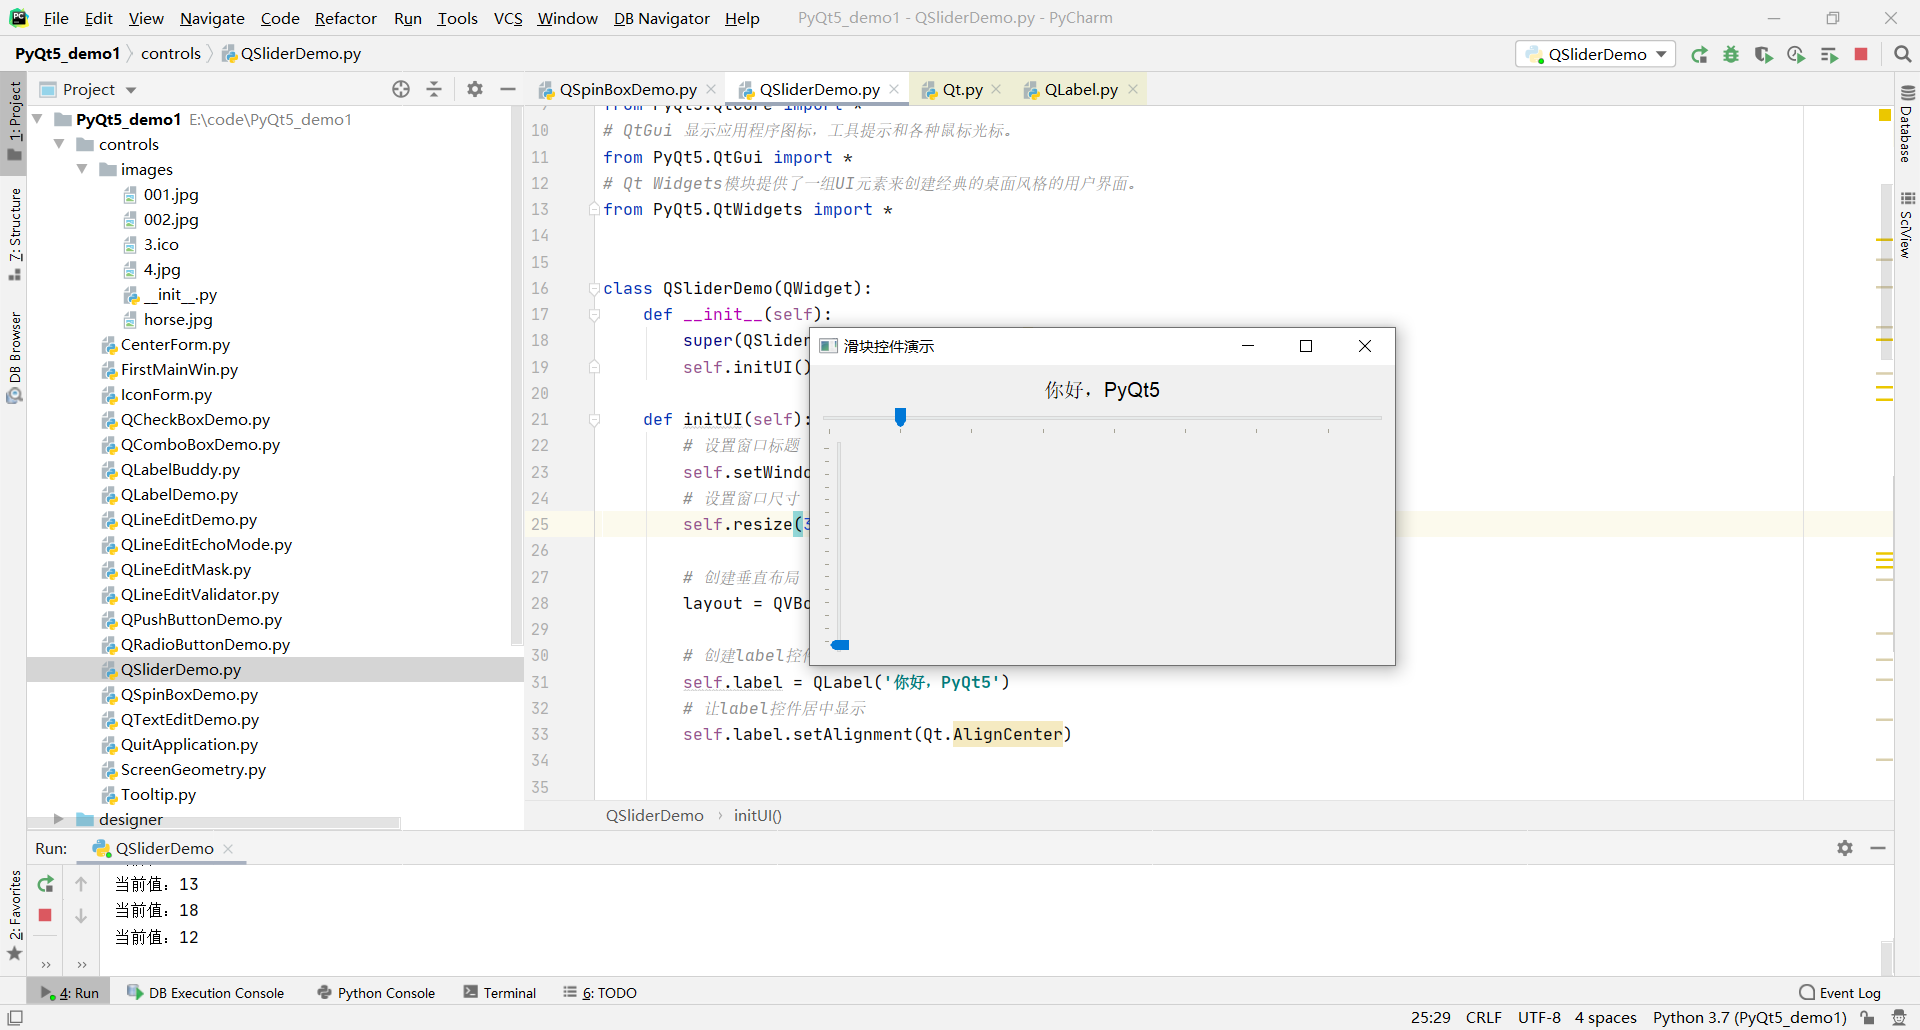Screen dimensions: 1920x1030
Task: Switch to the QSpinBoxDemo.py tab
Action: [x=627, y=89]
